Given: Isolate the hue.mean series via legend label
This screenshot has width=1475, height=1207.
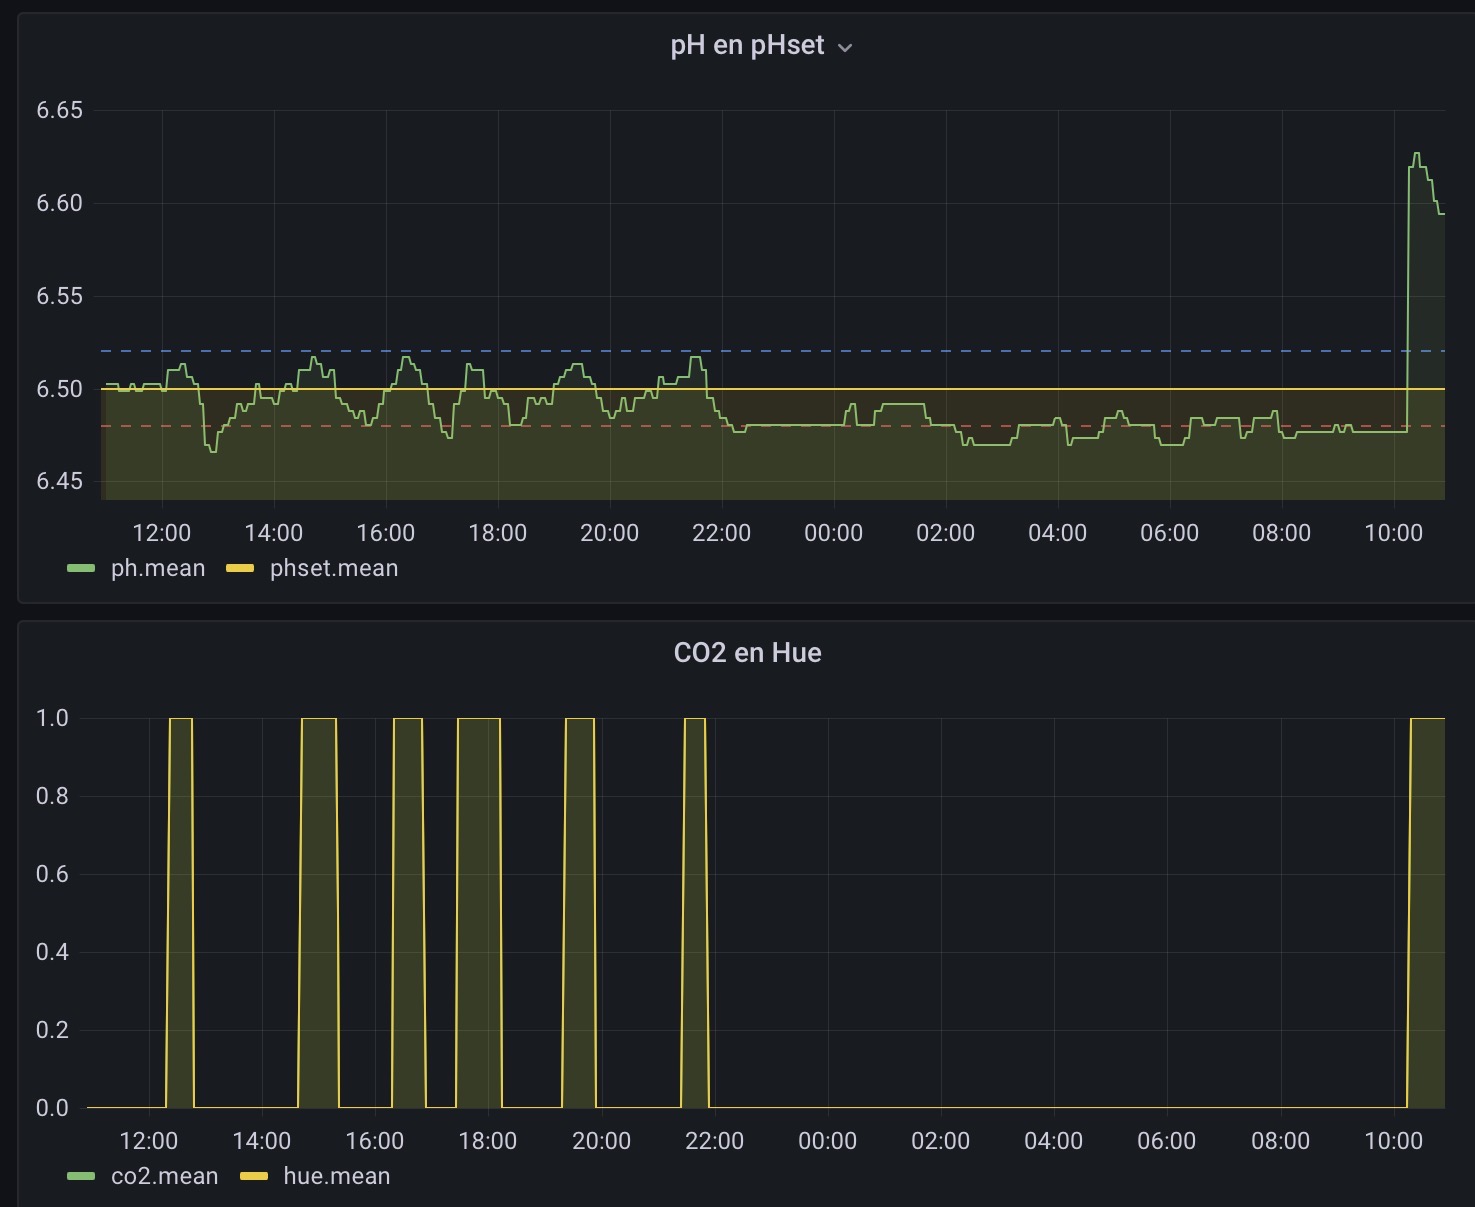Looking at the screenshot, I should click(336, 1176).
